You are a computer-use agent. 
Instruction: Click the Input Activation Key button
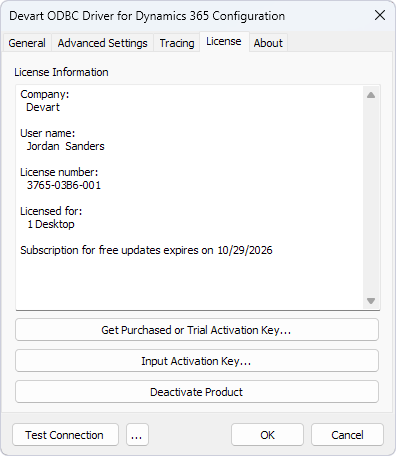tap(197, 361)
